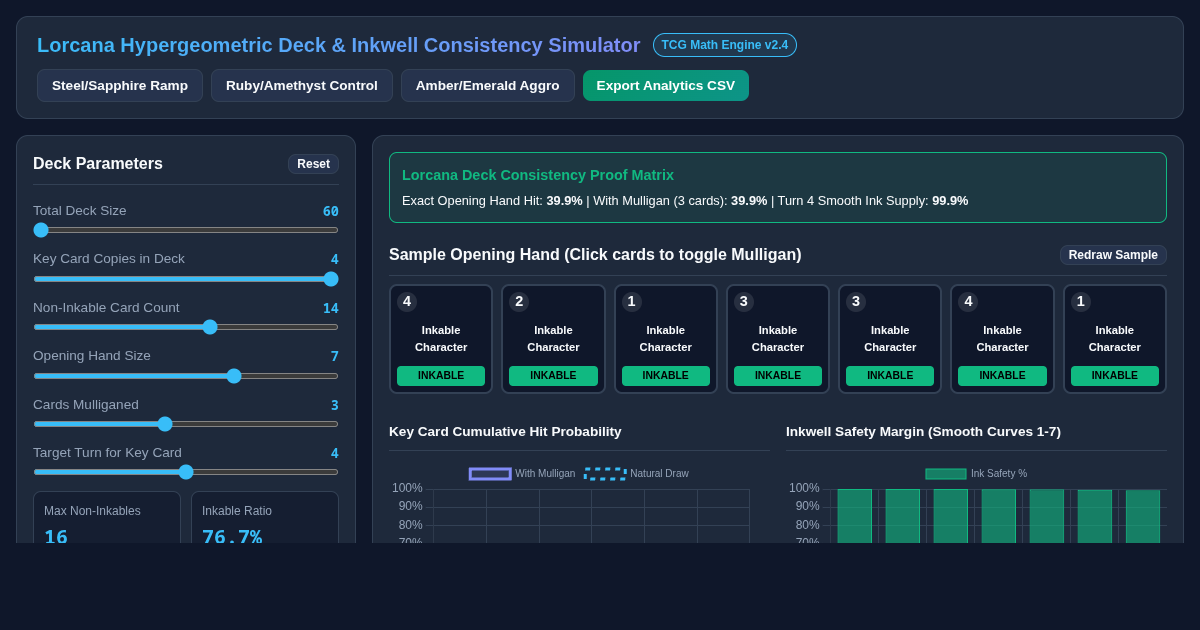This screenshot has height=630, width=1200.
Task: Load the Ruby/Amethyst Control preset
Action: (302, 85)
